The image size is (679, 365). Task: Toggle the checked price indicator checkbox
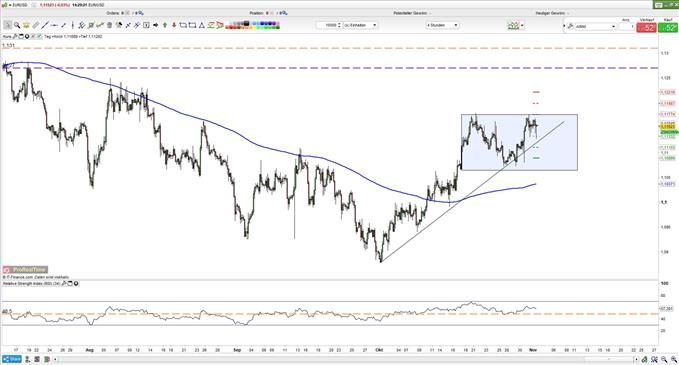coord(39,36)
